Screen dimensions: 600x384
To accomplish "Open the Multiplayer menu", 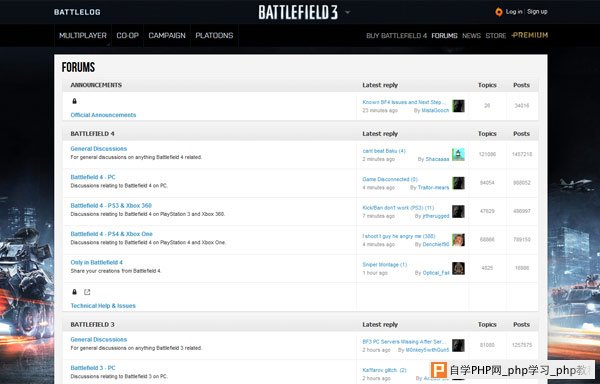I will tap(83, 36).
